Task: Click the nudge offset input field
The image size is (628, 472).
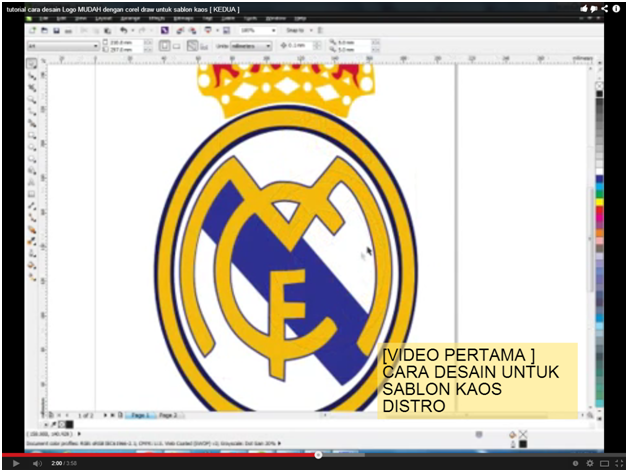Action: point(300,46)
